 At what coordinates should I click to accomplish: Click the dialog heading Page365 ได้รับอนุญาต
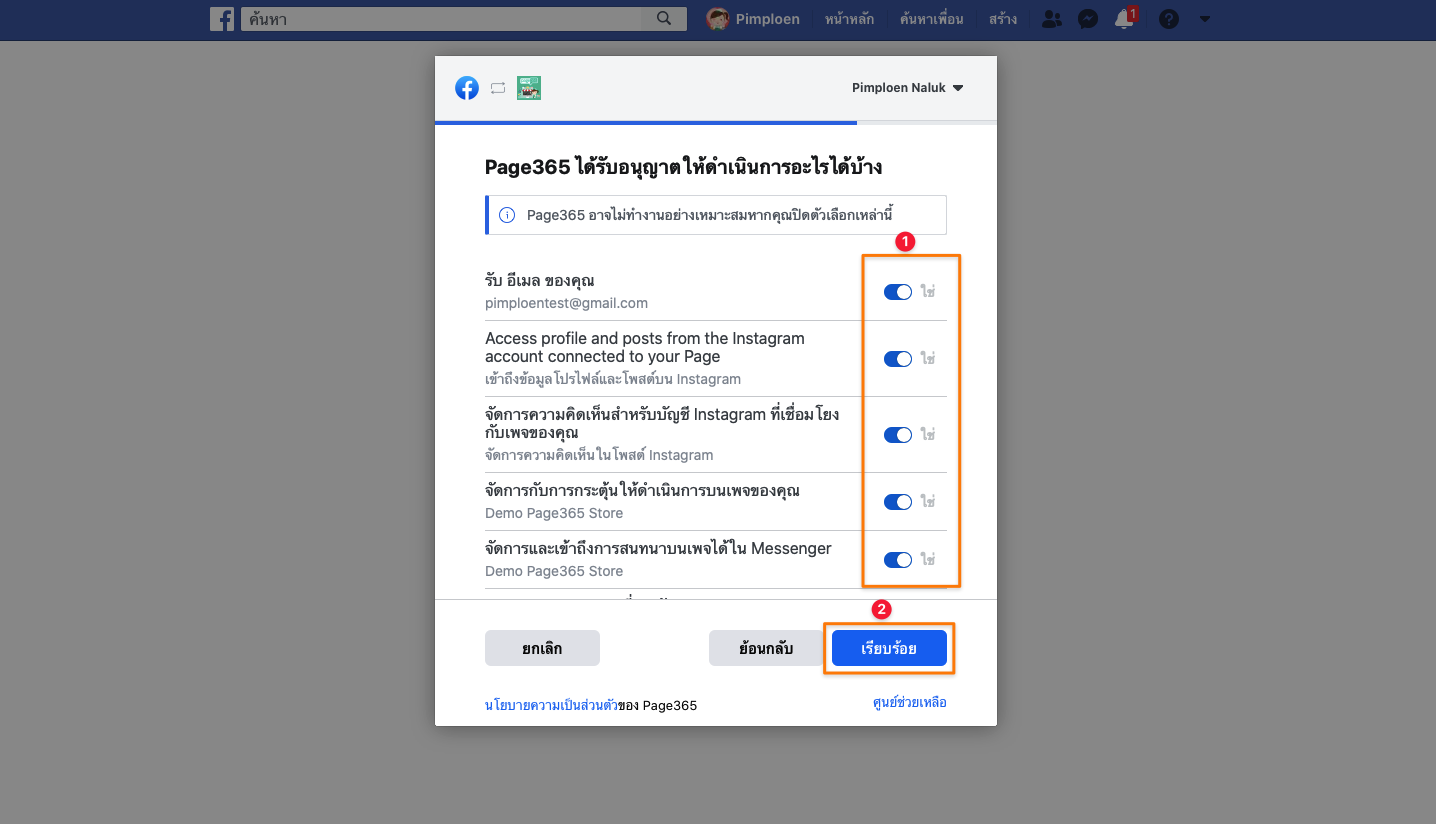(x=683, y=167)
